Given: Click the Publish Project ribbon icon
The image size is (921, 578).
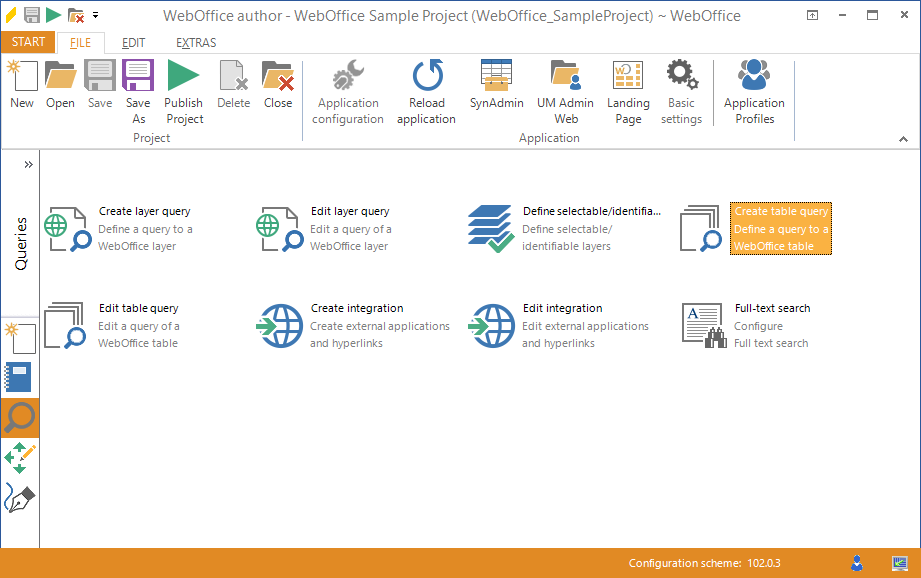Looking at the screenshot, I should pyautogui.click(x=183, y=90).
